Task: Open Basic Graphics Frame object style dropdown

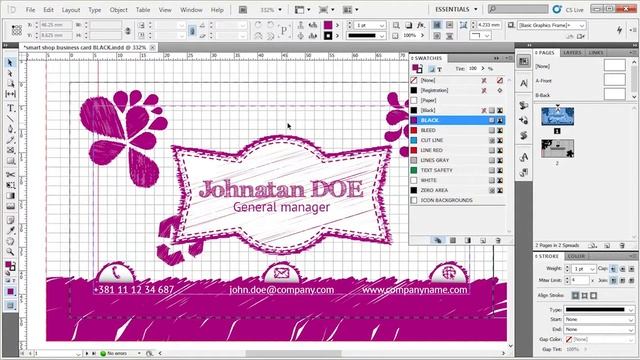Action: click(x=582, y=25)
